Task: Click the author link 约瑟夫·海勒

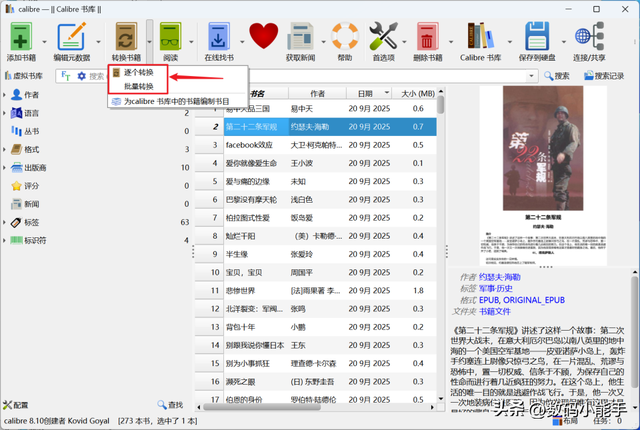Action: 500,277
